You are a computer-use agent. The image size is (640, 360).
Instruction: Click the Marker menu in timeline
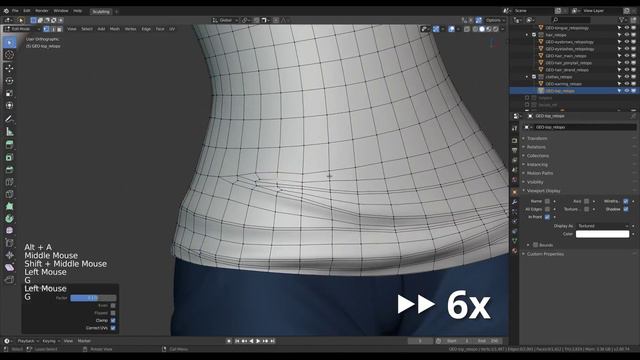(x=84, y=341)
